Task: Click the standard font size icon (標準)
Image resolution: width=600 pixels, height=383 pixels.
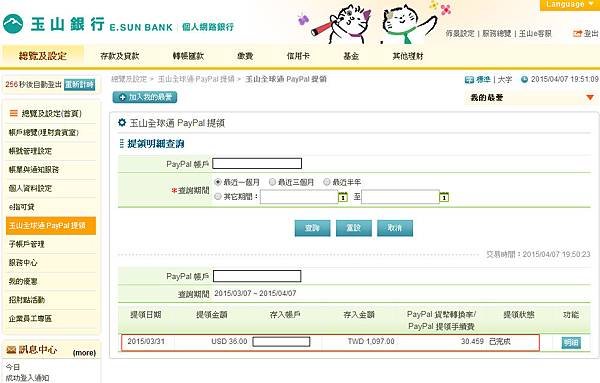Action: pyautogui.click(x=469, y=80)
